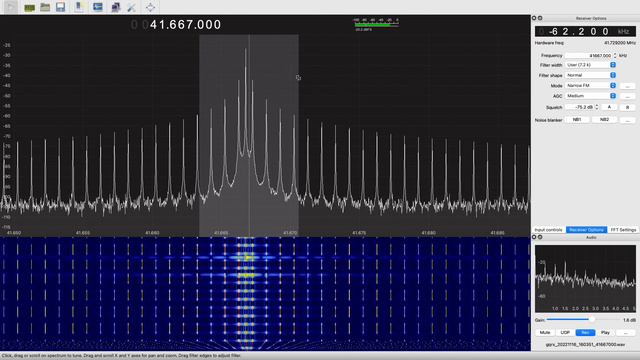Toggle the Play audio button
The height and width of the screenshot is (360, 640).
605,333
